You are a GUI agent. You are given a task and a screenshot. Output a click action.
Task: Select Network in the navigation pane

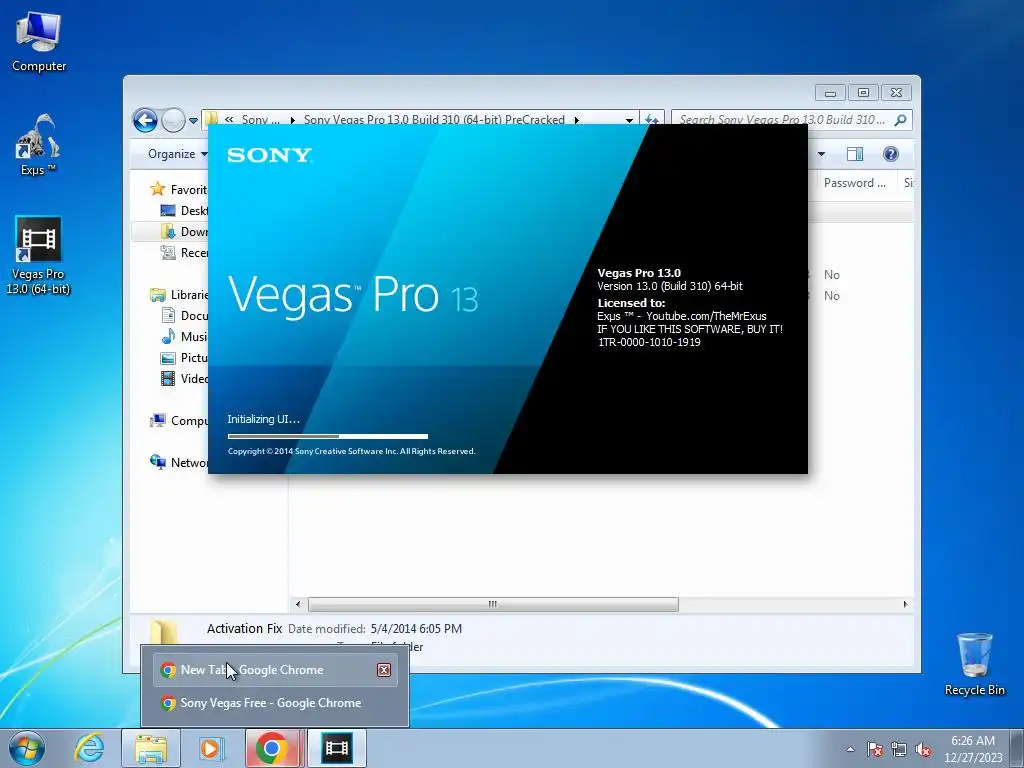(x=179, y=462)
